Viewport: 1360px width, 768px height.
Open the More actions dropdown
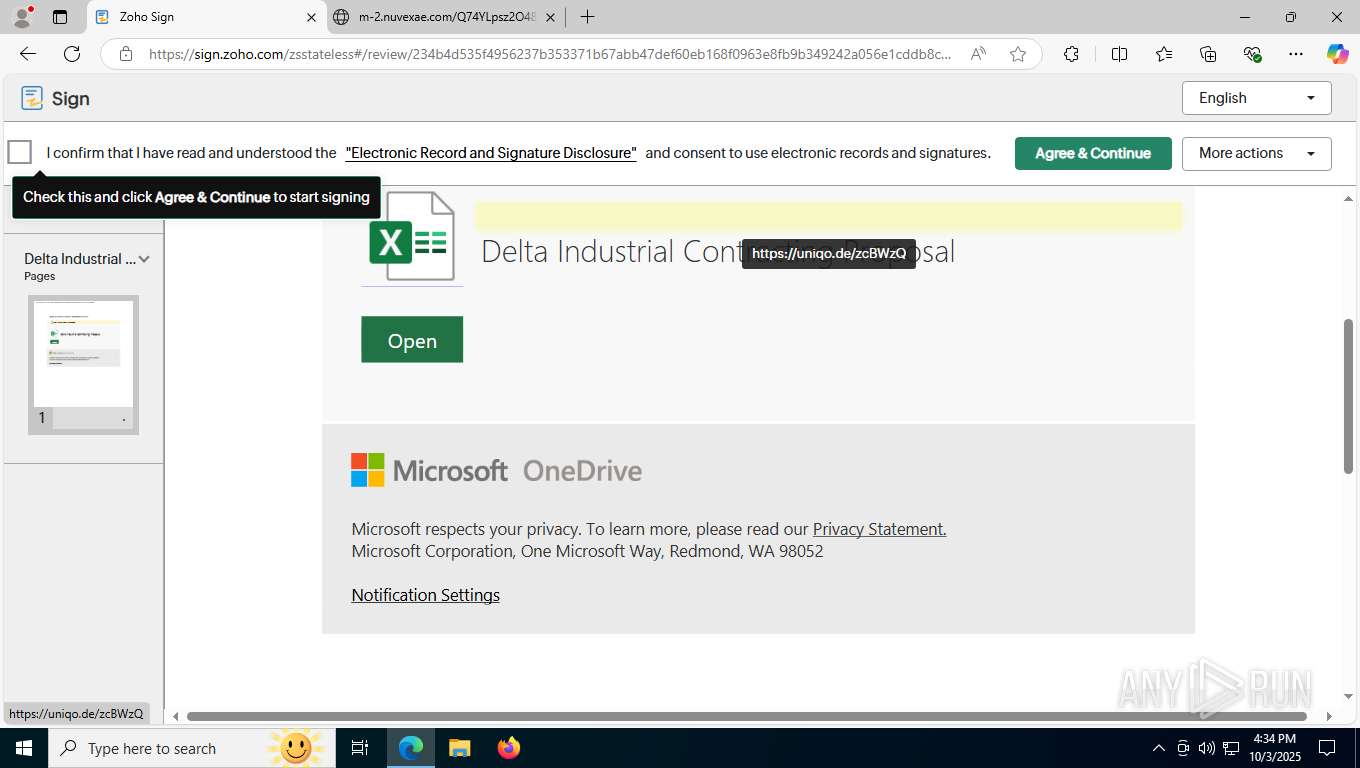point(1257,153)
